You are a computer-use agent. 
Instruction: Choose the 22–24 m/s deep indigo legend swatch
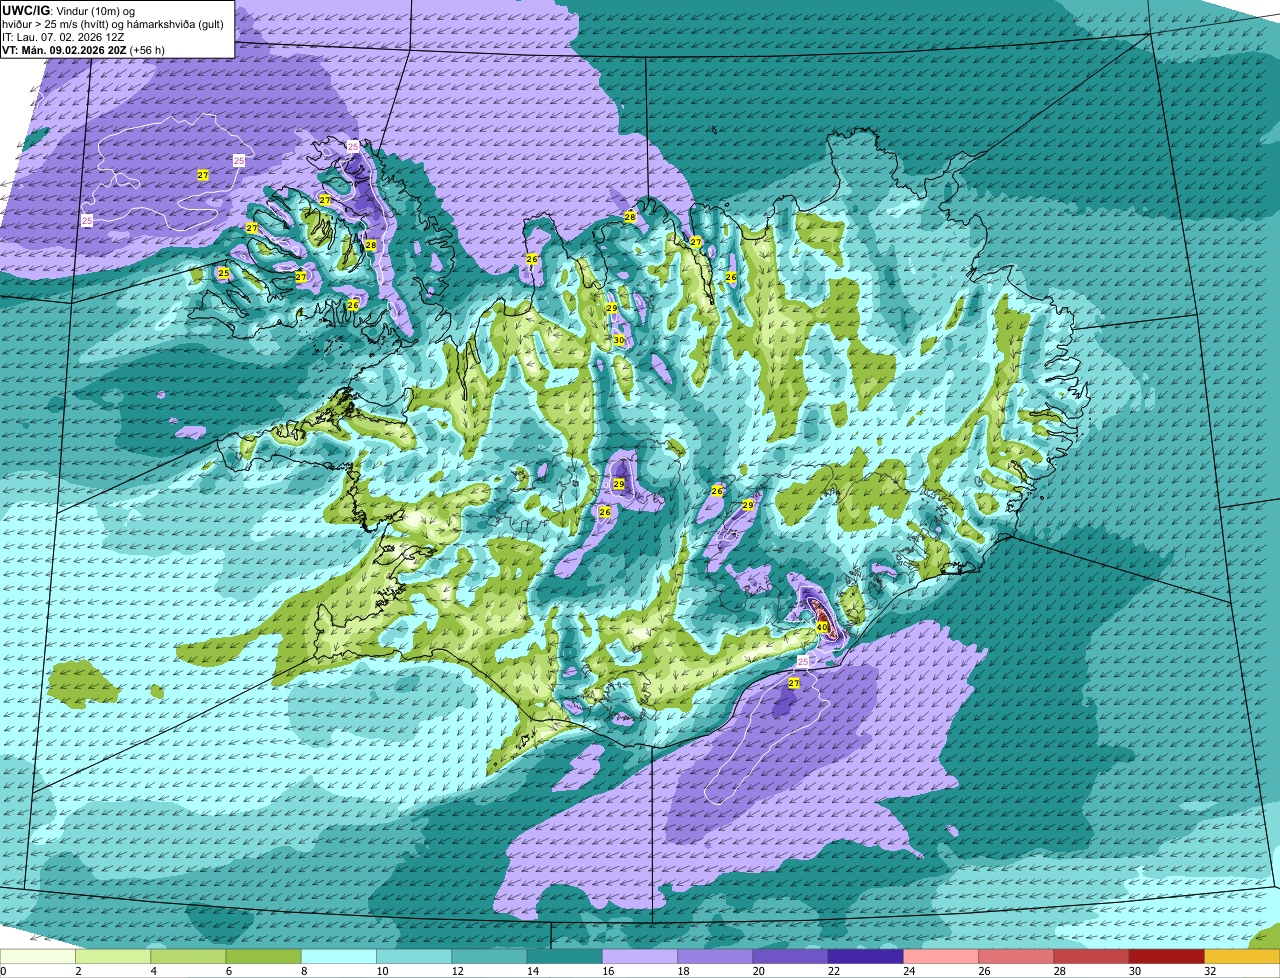click(865, 957)
